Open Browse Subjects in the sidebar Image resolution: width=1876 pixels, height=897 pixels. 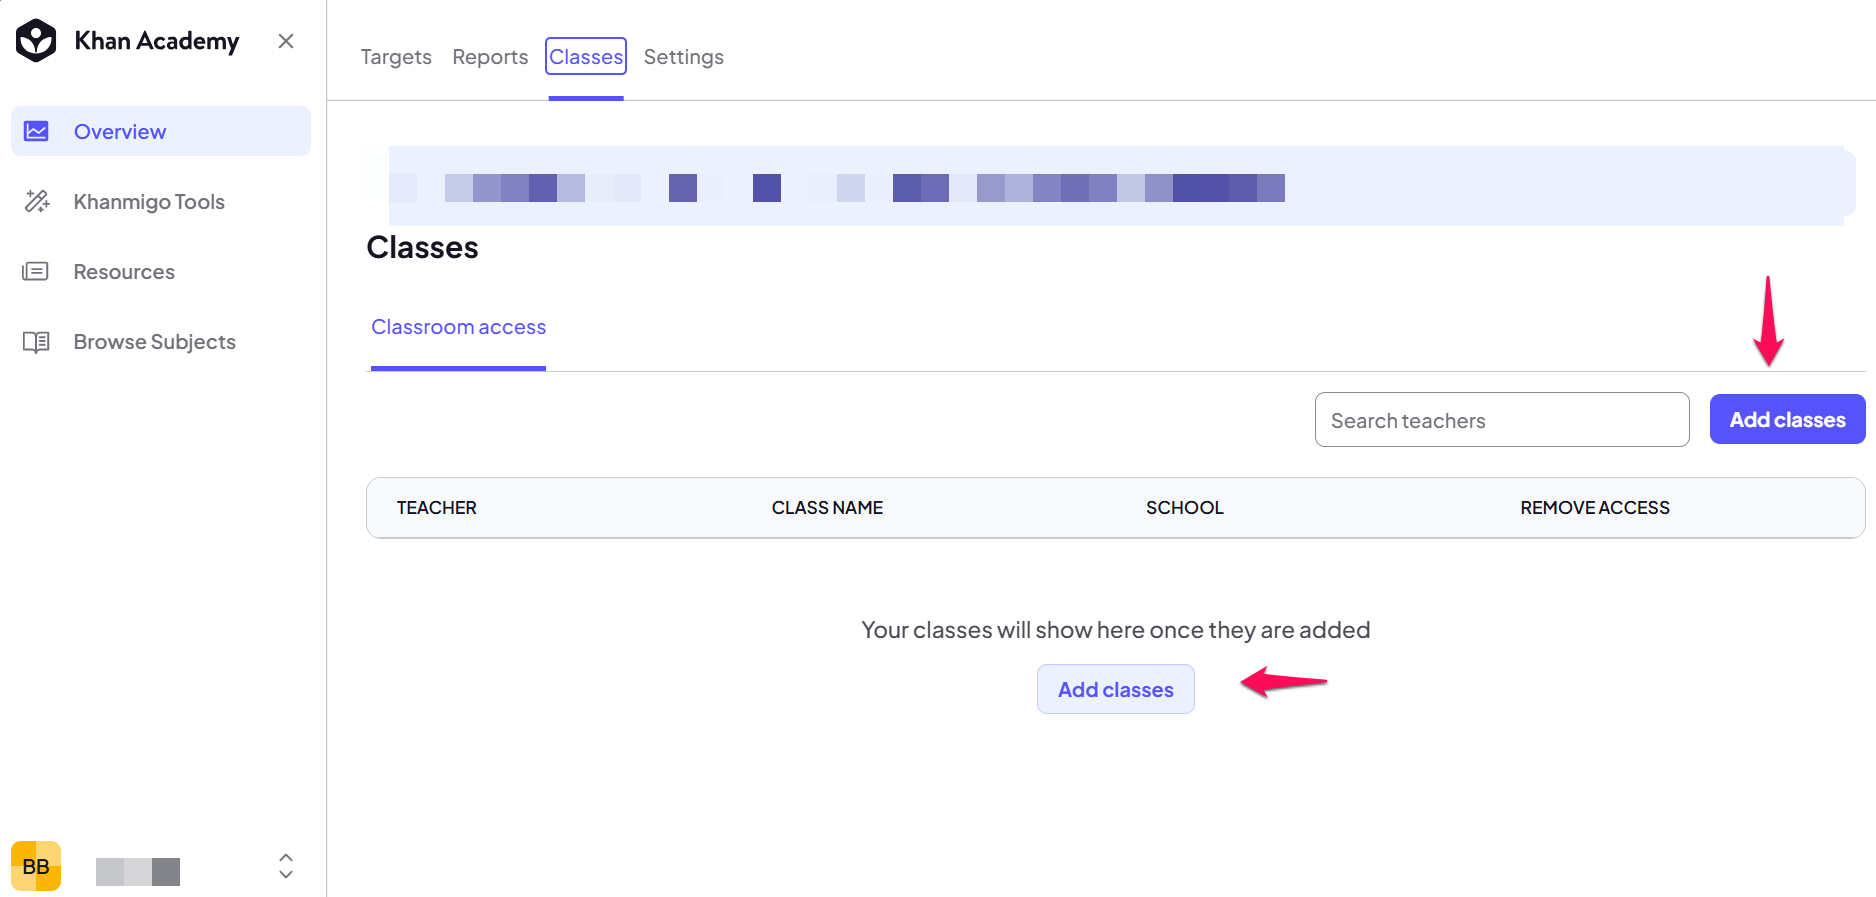click(x=161, y=342)
